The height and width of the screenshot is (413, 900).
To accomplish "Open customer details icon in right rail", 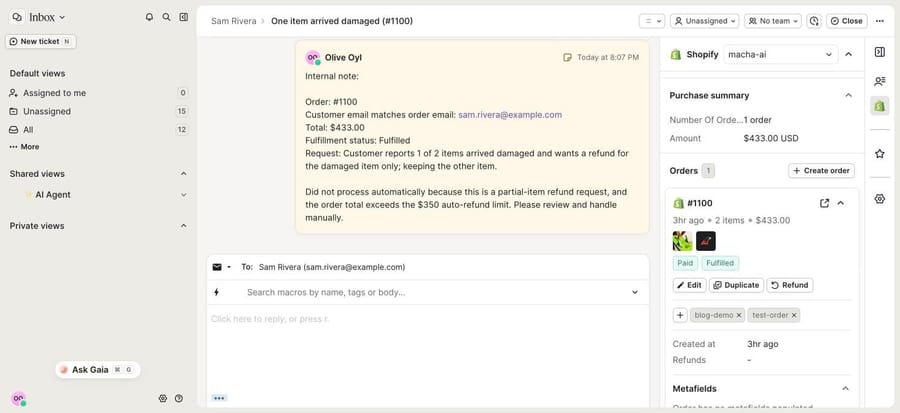I will tap(879, 81).
